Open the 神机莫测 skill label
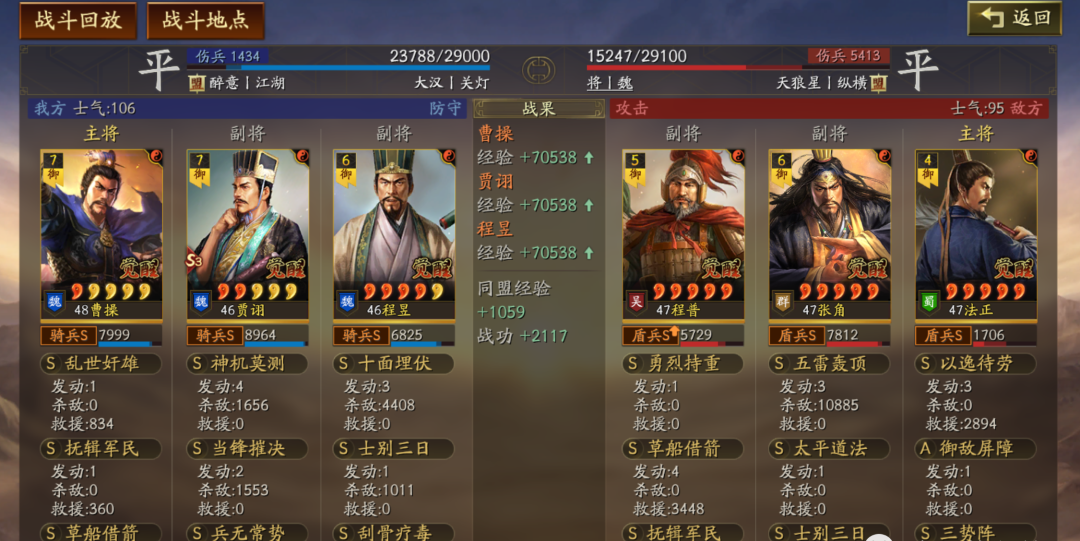 [x=247, y=363]
